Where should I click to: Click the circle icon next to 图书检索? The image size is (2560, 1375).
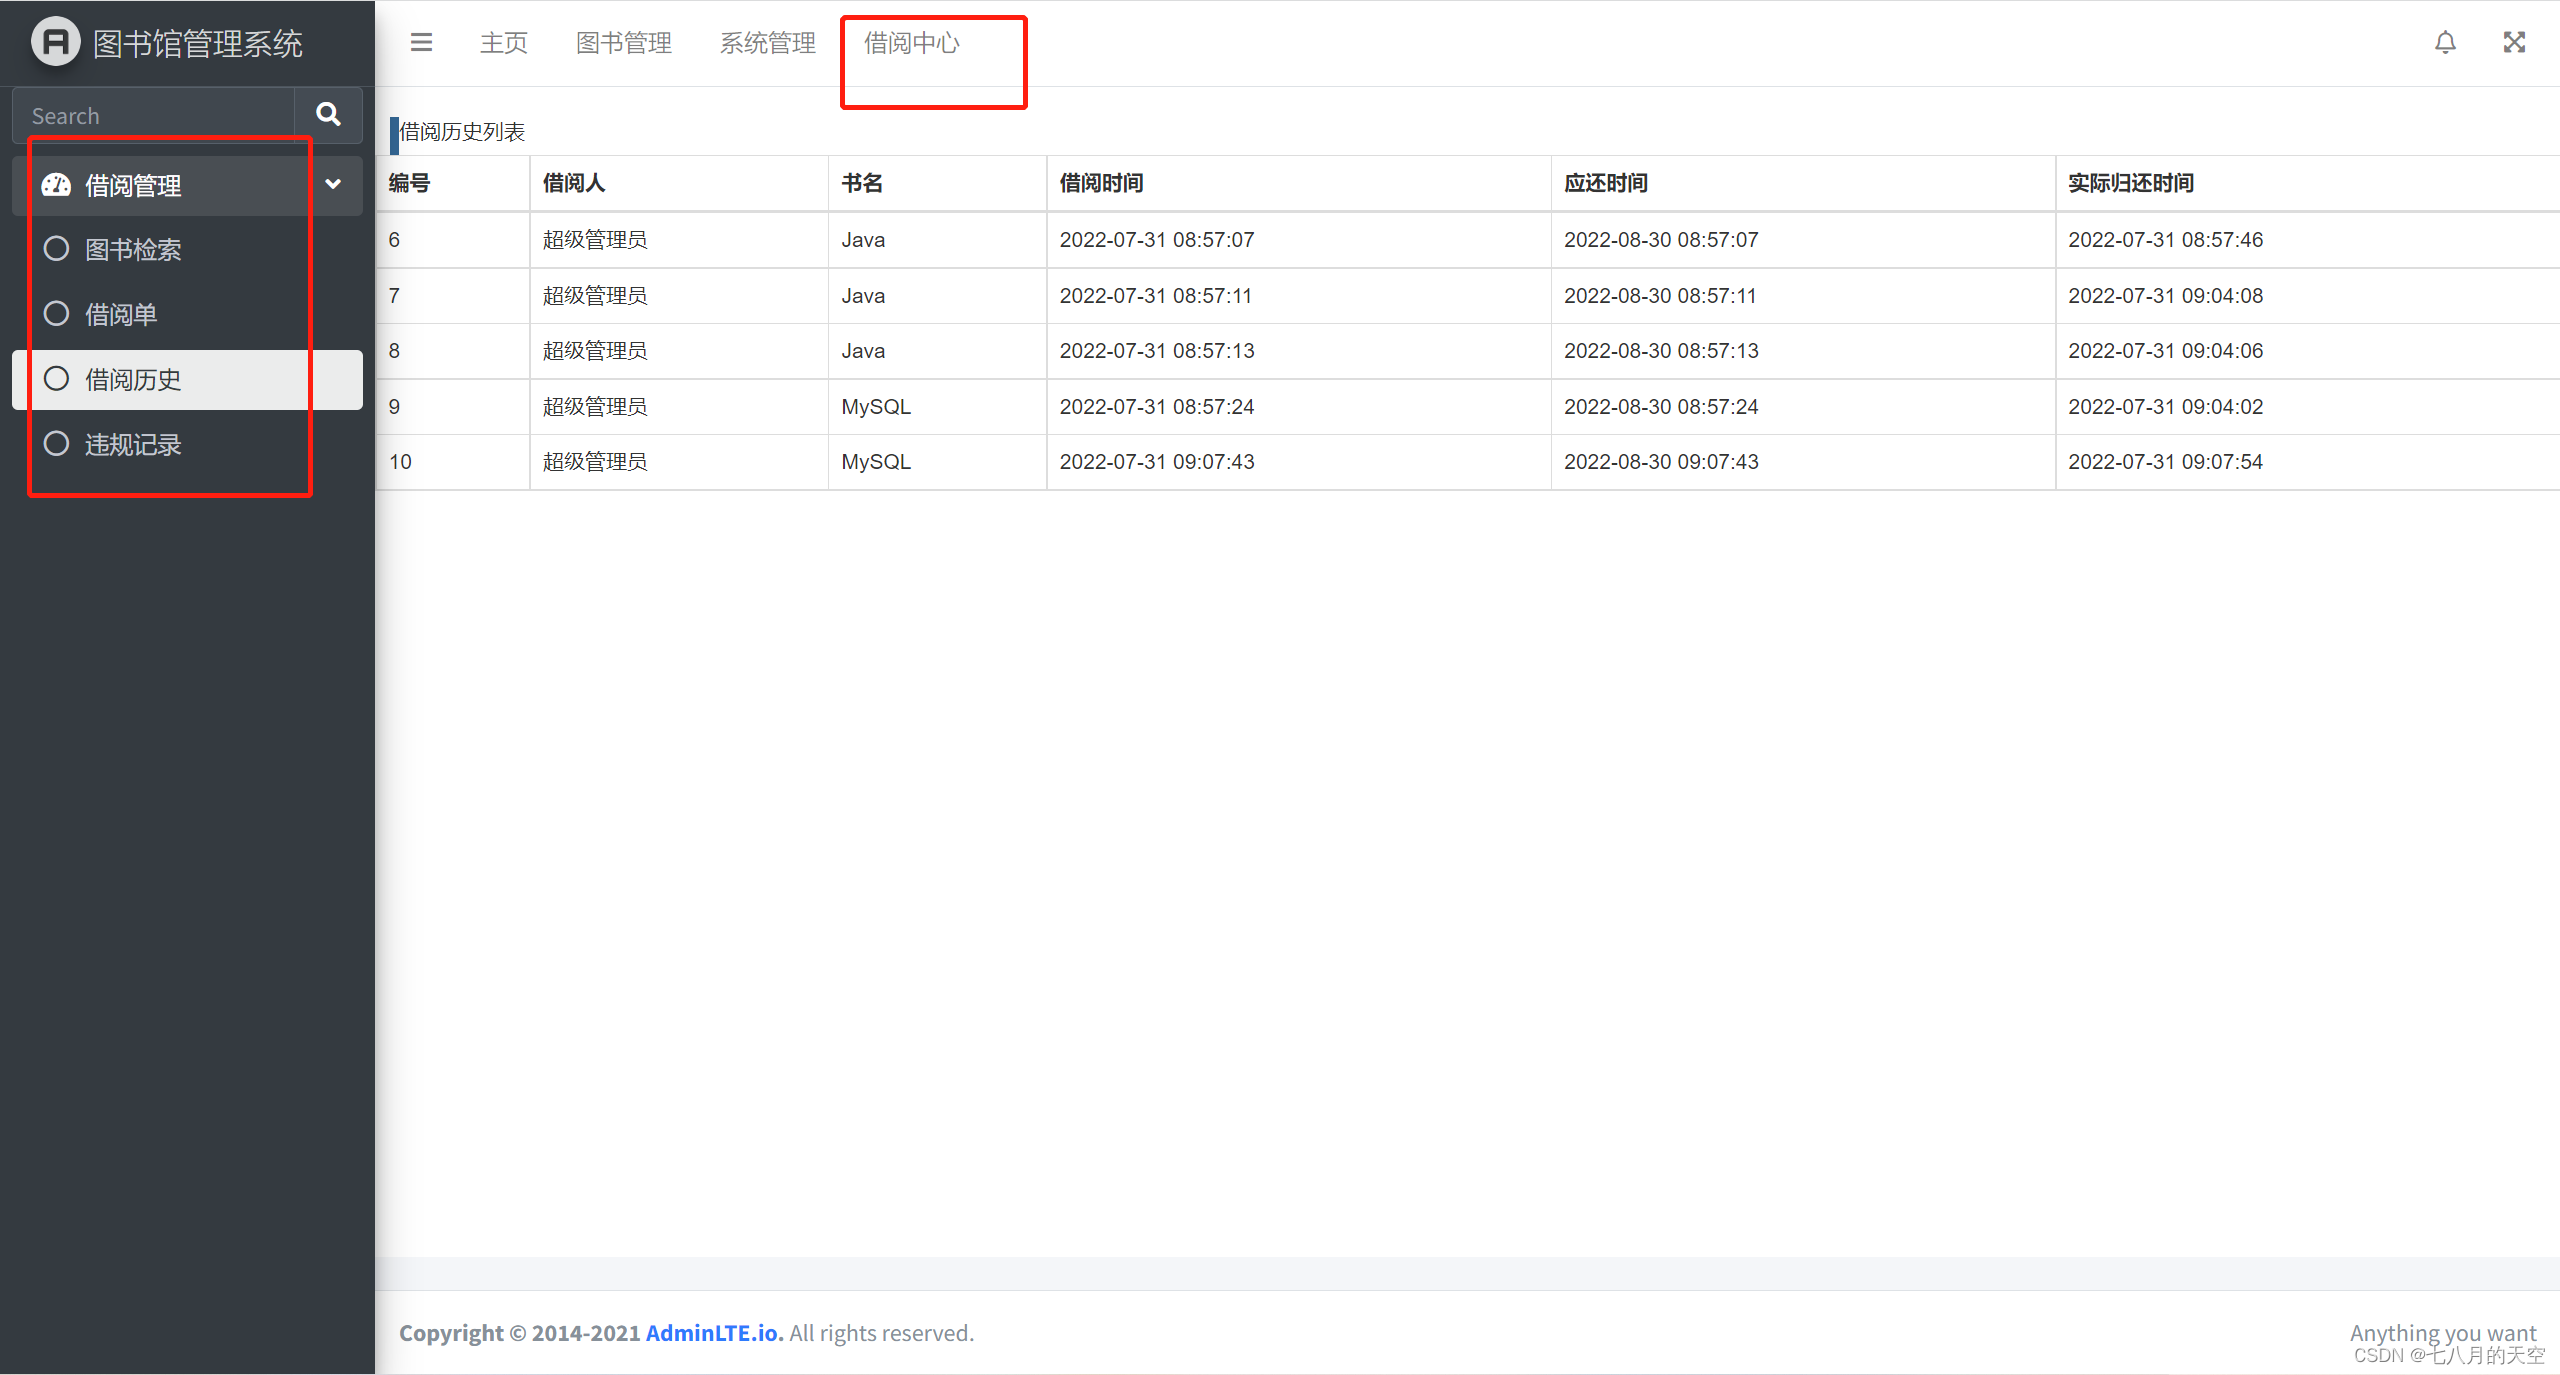click(56, 249)
